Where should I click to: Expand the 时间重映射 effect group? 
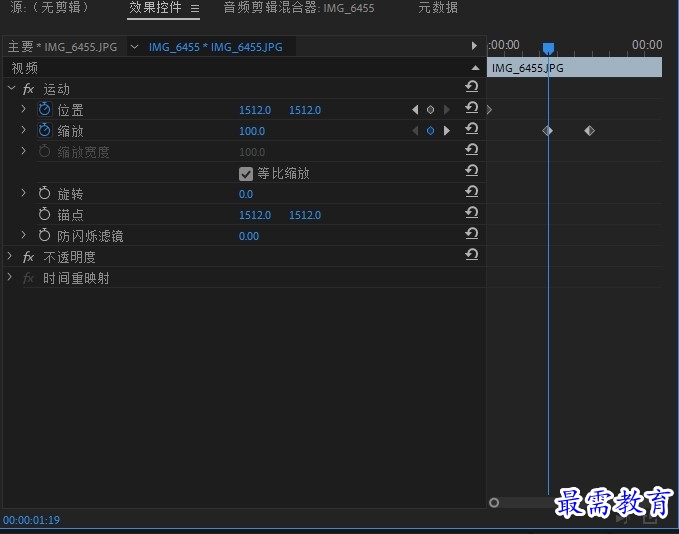(x=10, y=277)
